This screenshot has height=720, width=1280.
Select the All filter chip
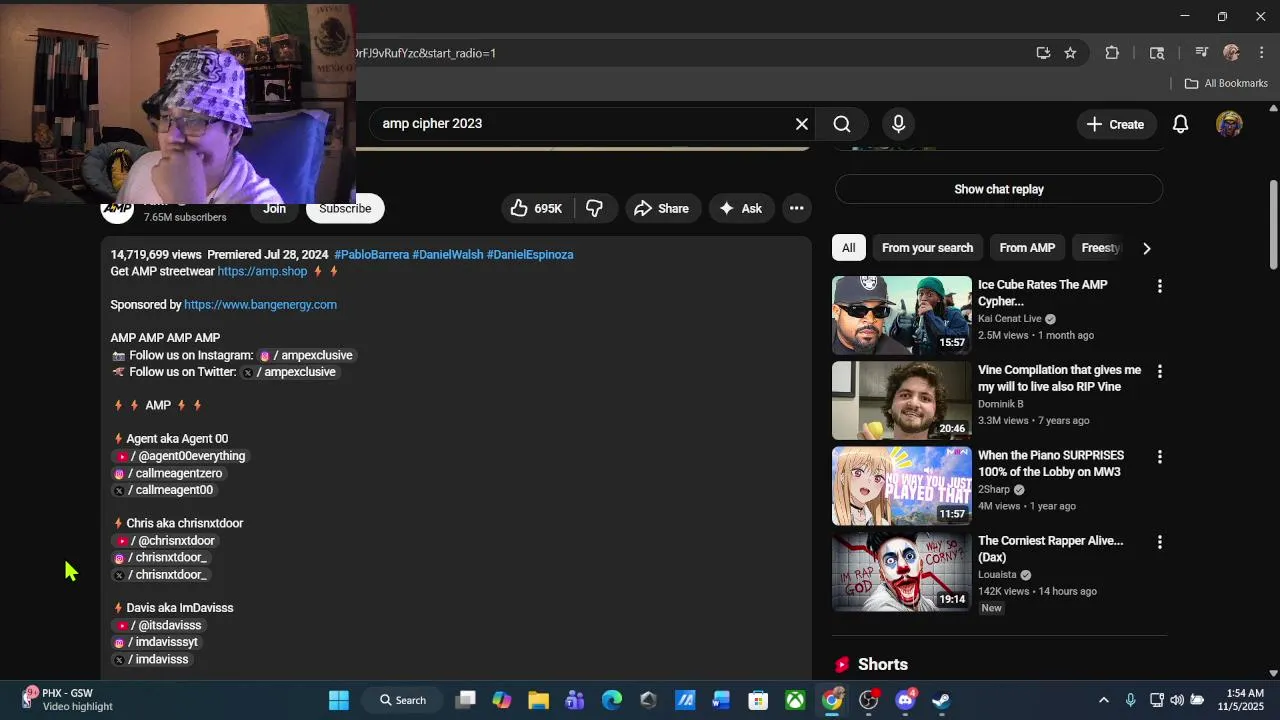848,248
